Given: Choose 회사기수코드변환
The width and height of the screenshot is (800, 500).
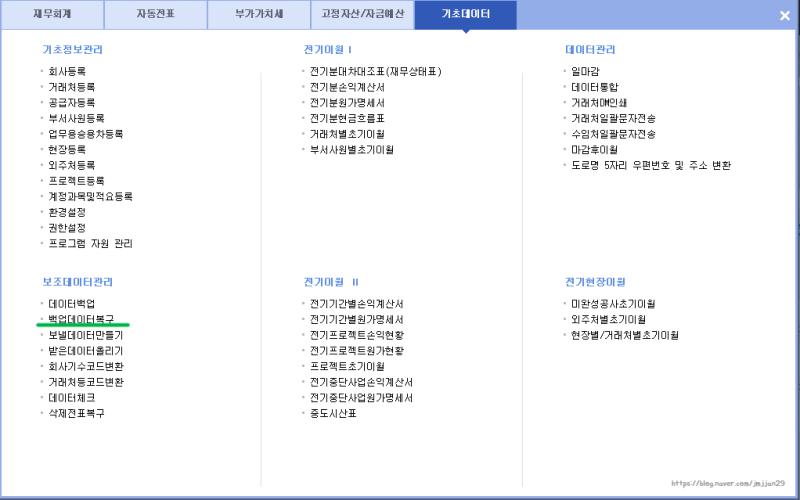Looking at the screenshot, I should click(x=86, y=366).
